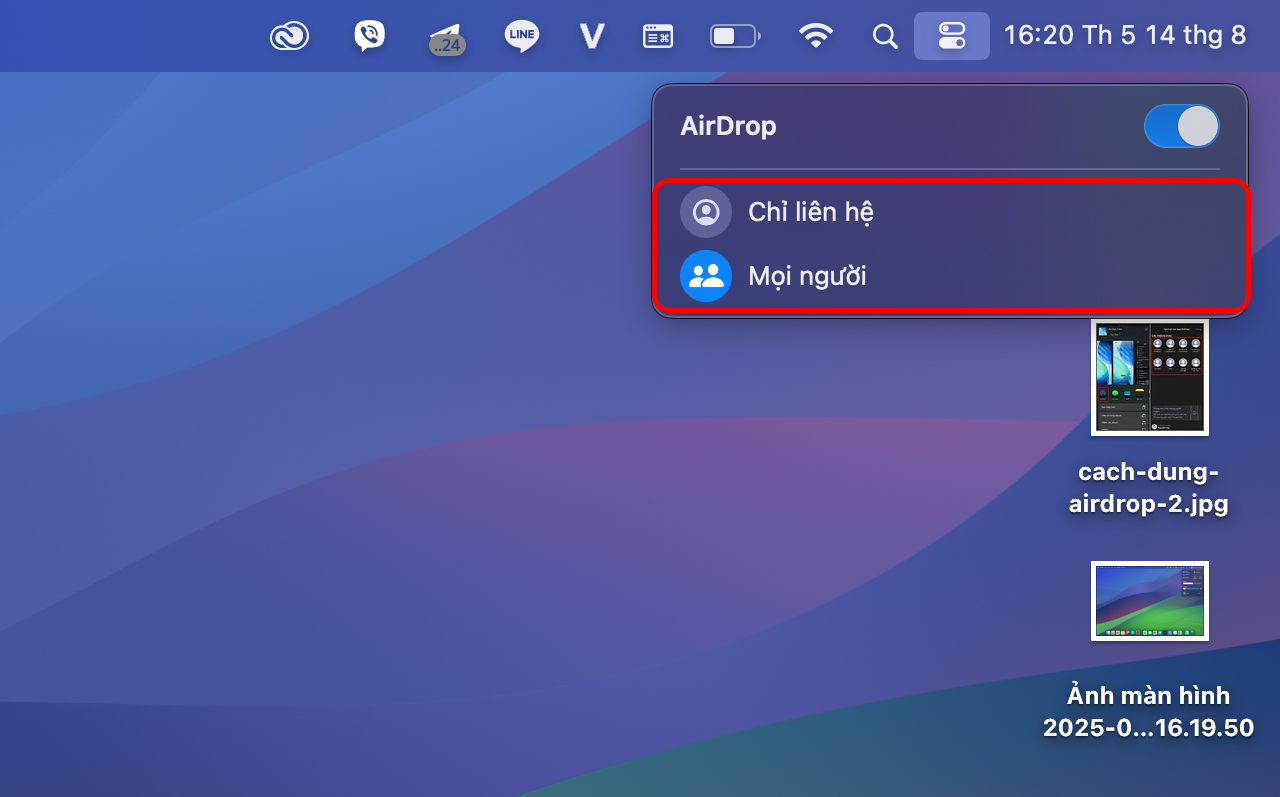
Task: Click the Viber icon in the menu bar
Action: tap(369, 36)
